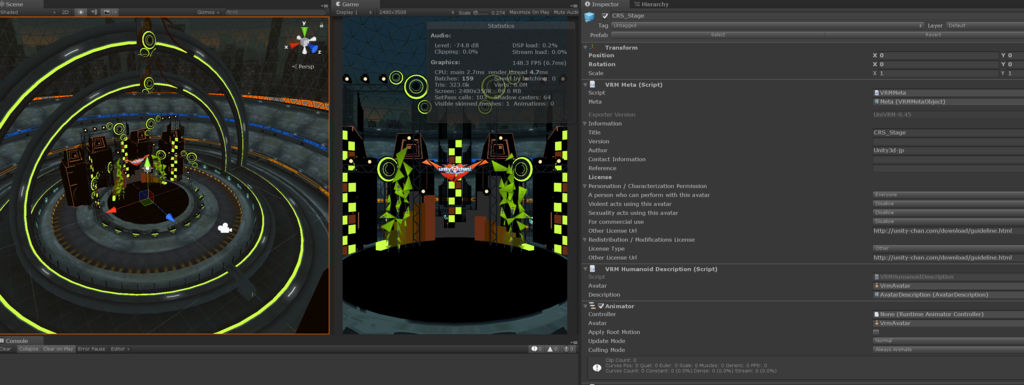Click the Position X field
The height and width of the screenshot is (385, 1024).
click(938, 55)
